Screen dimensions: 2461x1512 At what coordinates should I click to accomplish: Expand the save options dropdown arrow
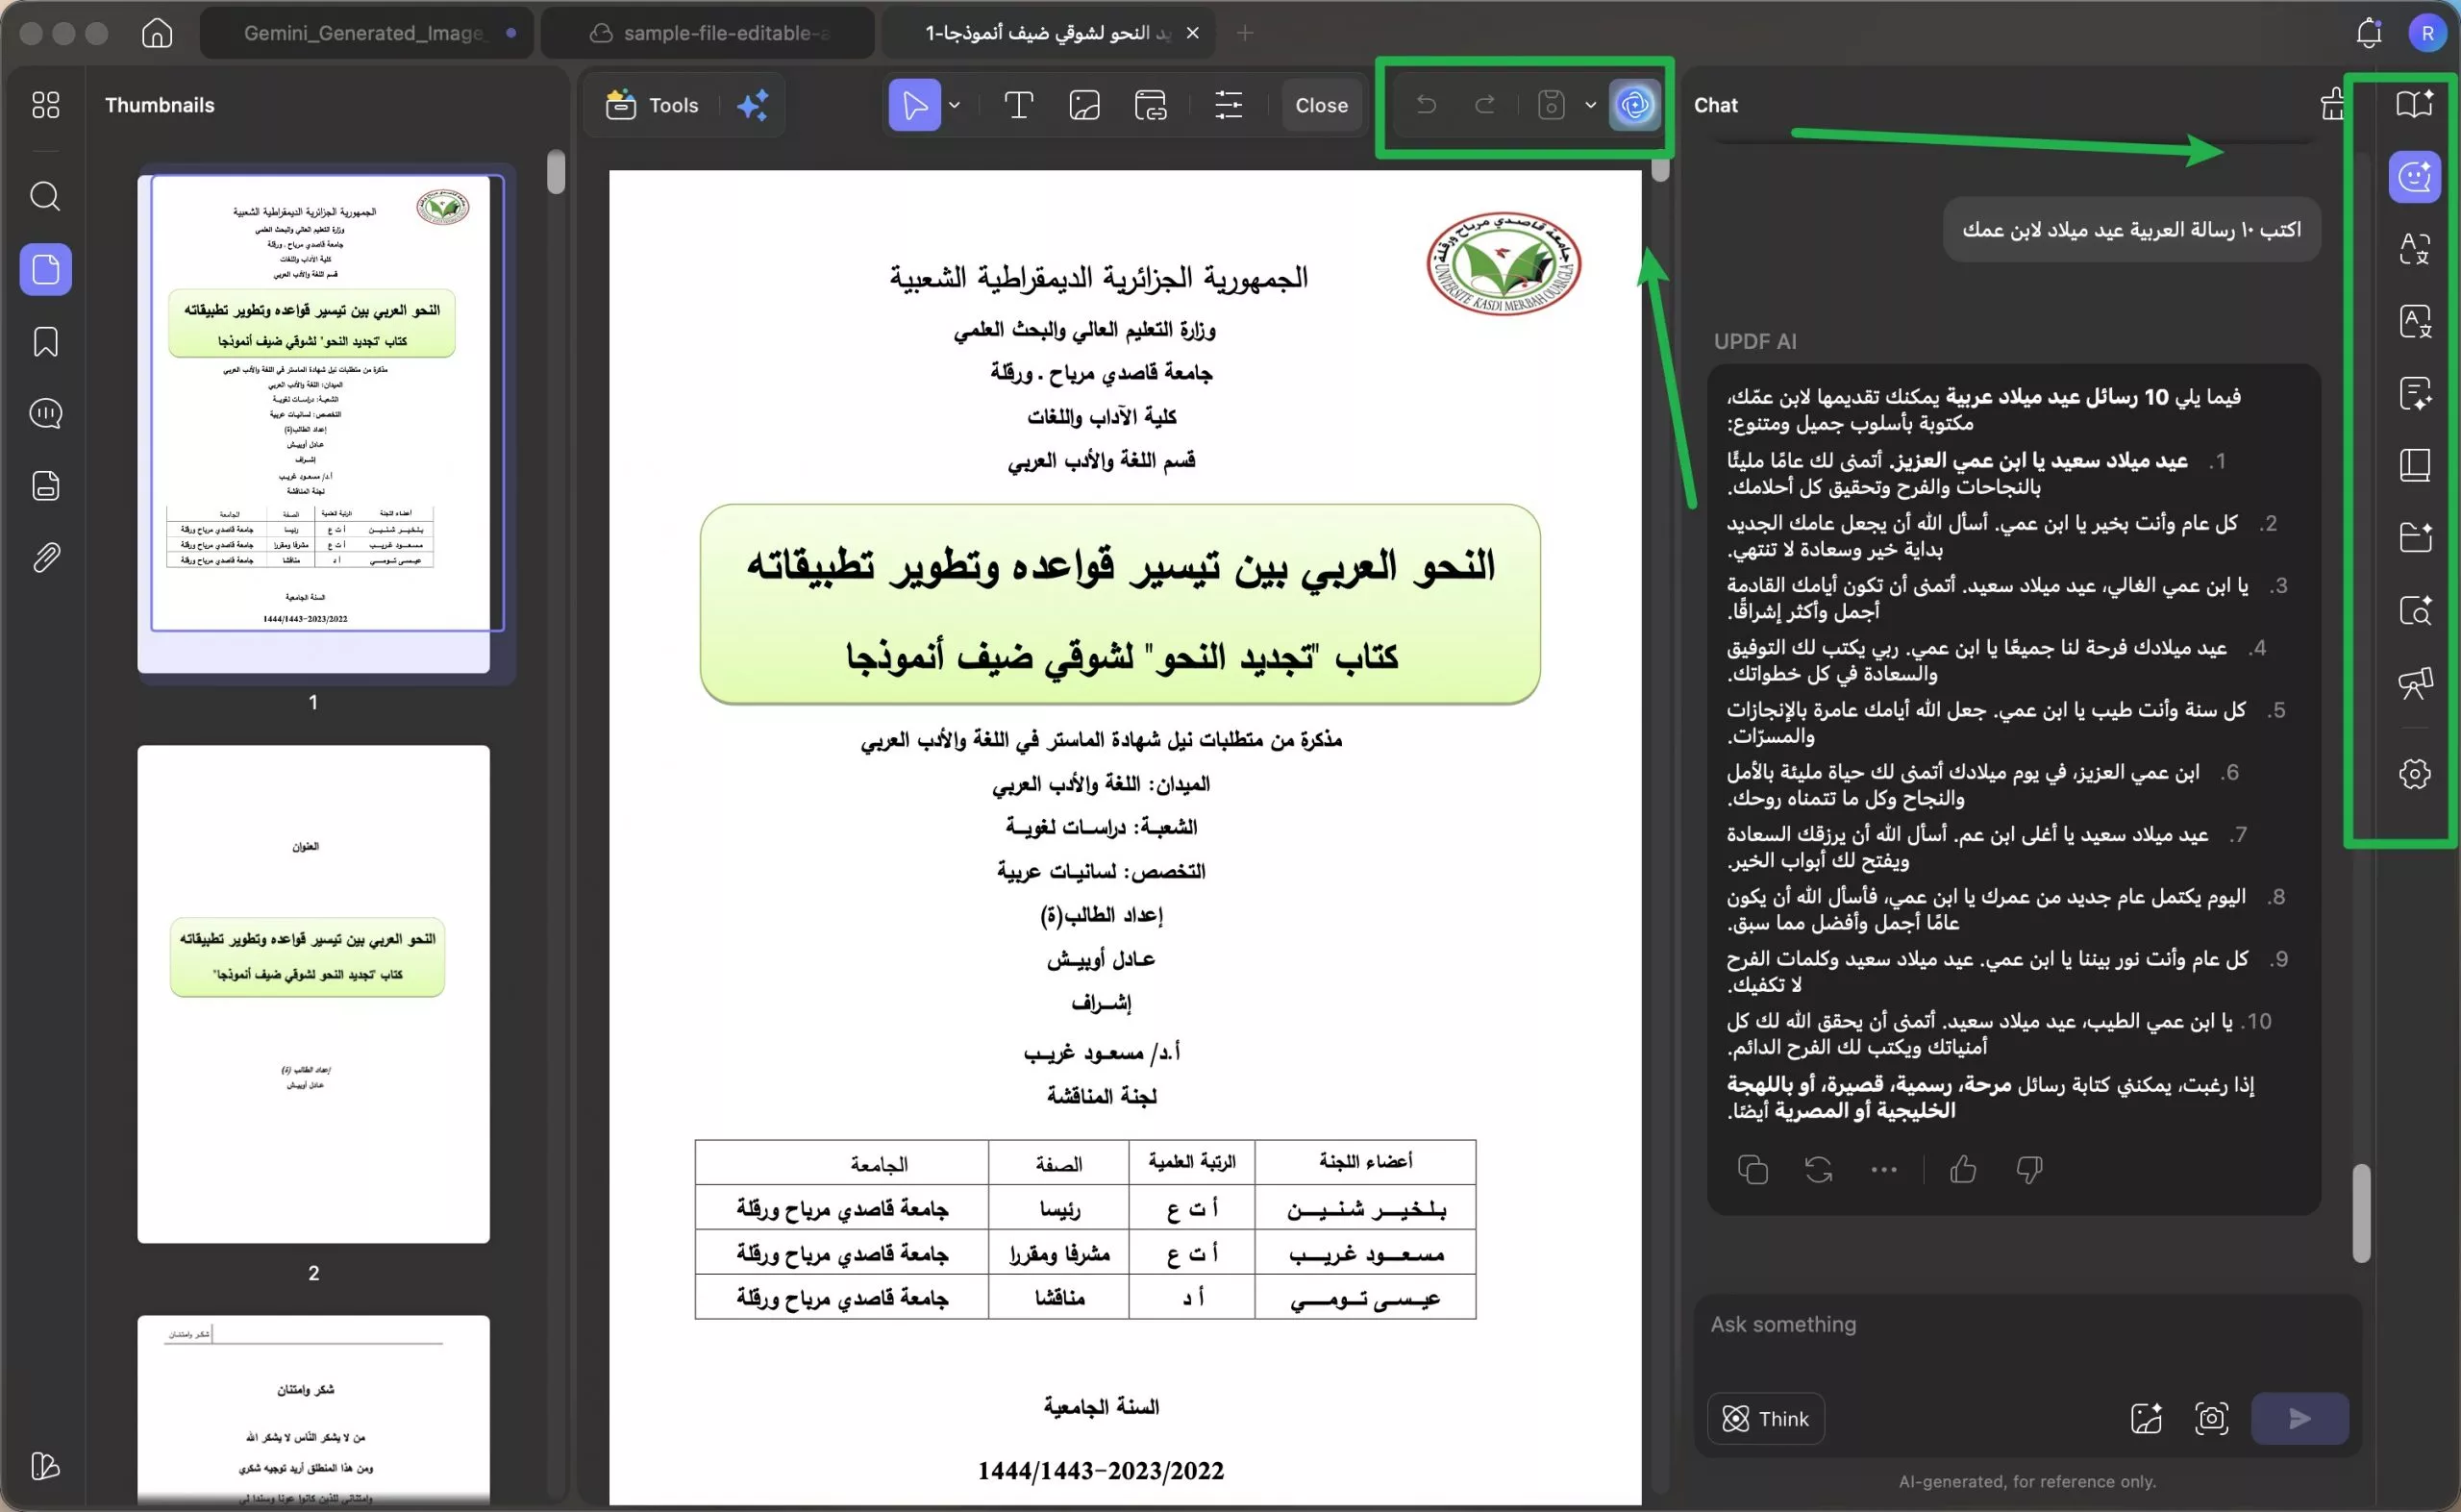[x=1591, y=104]
